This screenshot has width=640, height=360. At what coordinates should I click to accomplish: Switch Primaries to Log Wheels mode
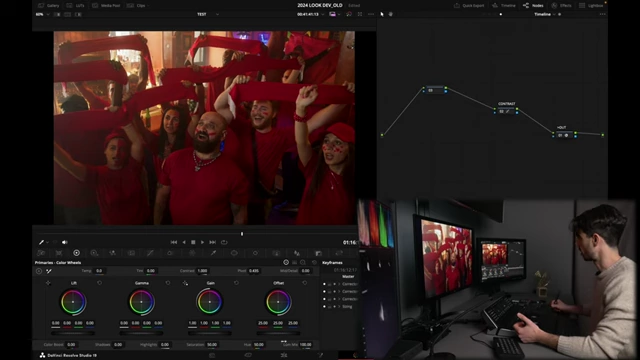[x=303, y=262]
